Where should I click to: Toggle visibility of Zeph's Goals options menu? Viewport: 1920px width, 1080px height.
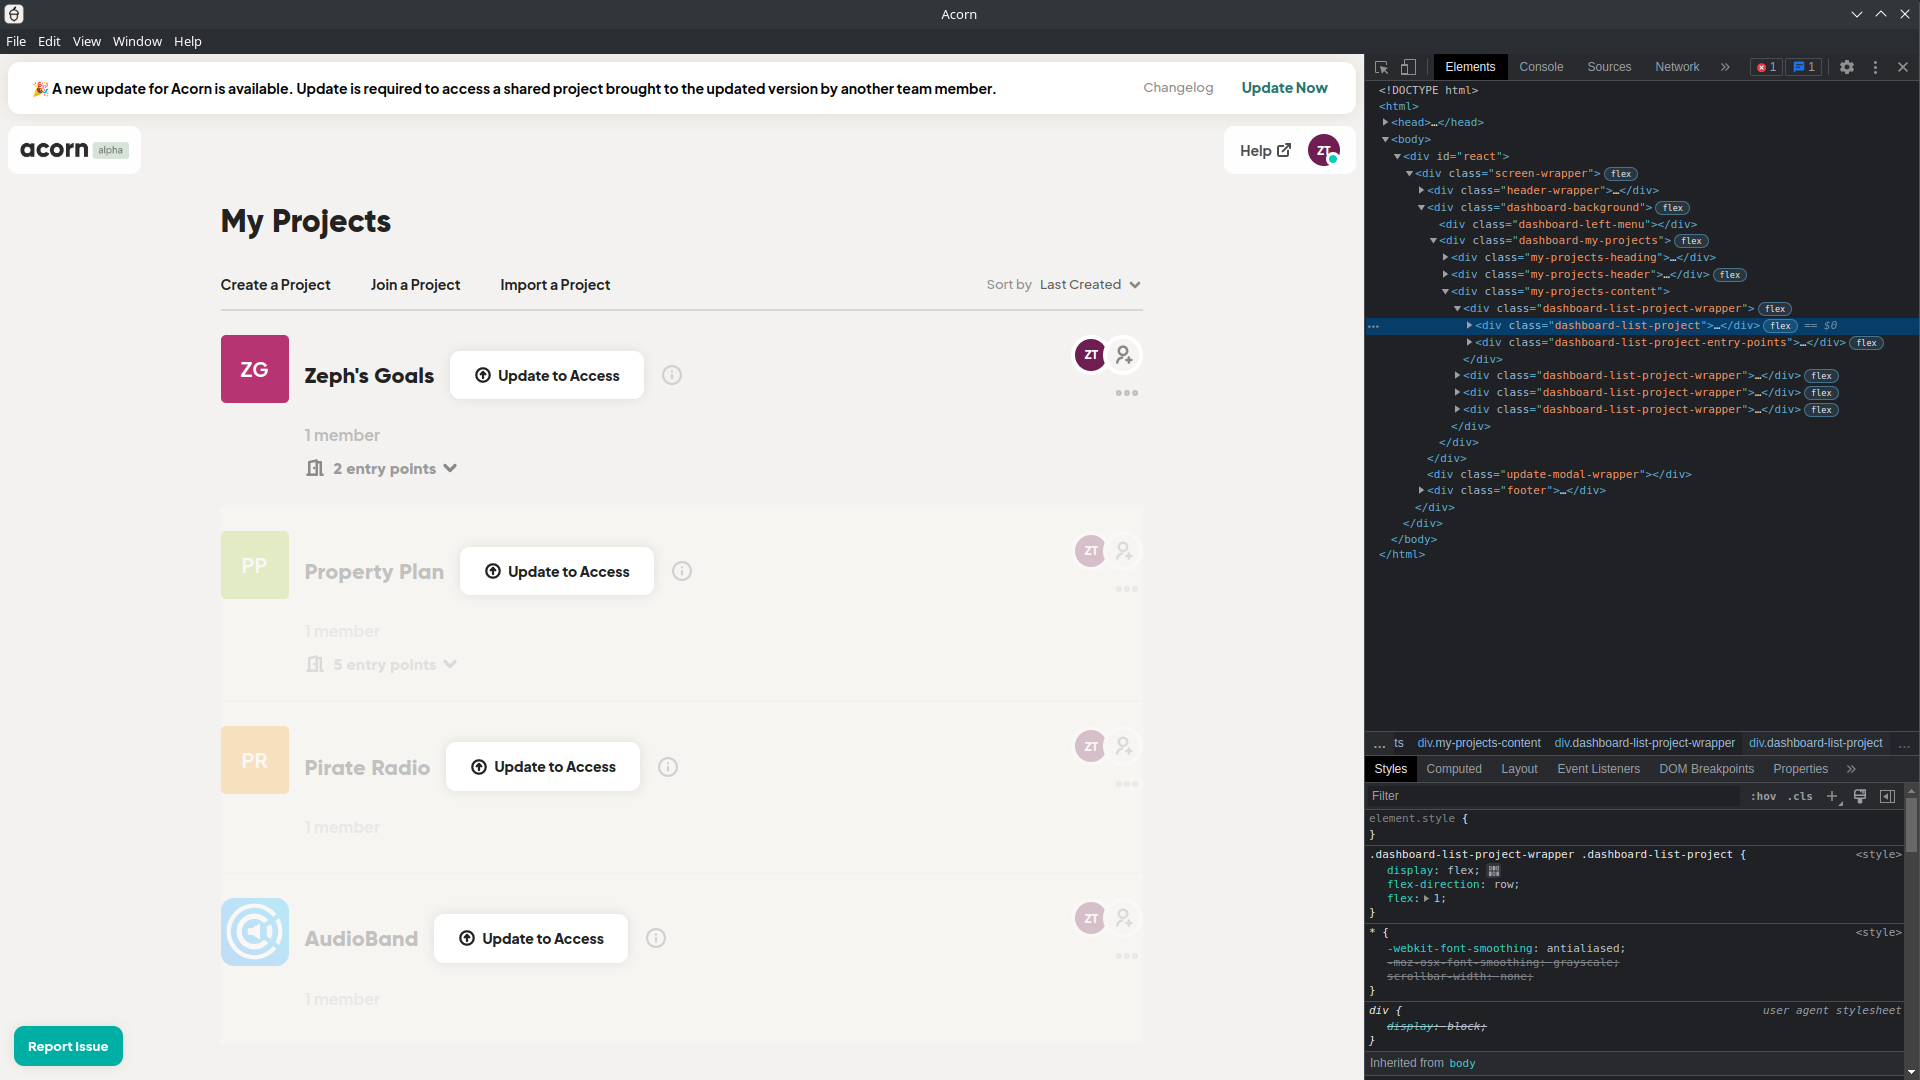pyautogui.click(x=1126, y=393)
